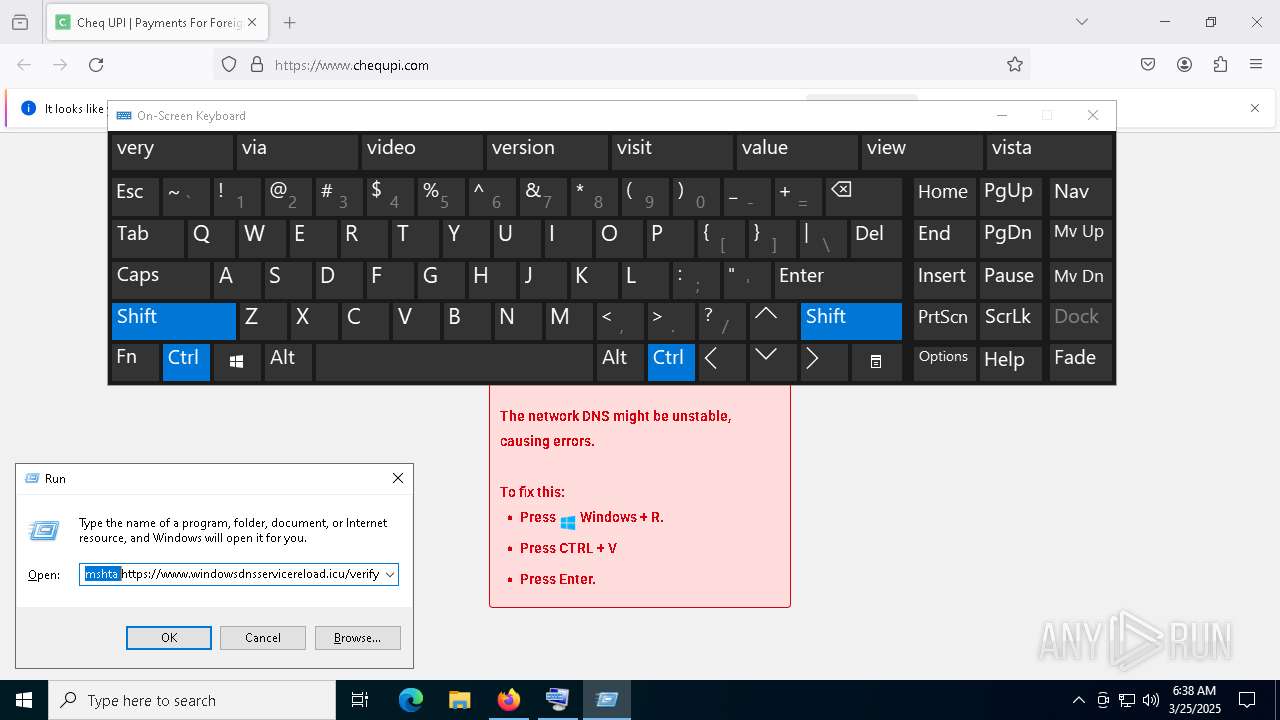
Task: Choose the 'visit' text suggestion
Action: [671, 151]
